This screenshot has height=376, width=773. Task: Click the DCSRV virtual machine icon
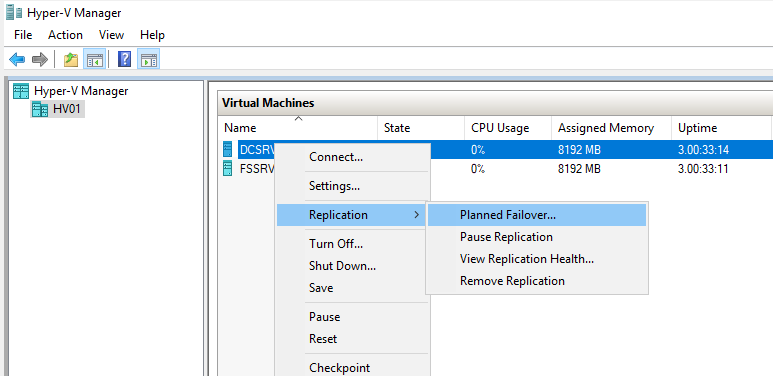[227, 149]
